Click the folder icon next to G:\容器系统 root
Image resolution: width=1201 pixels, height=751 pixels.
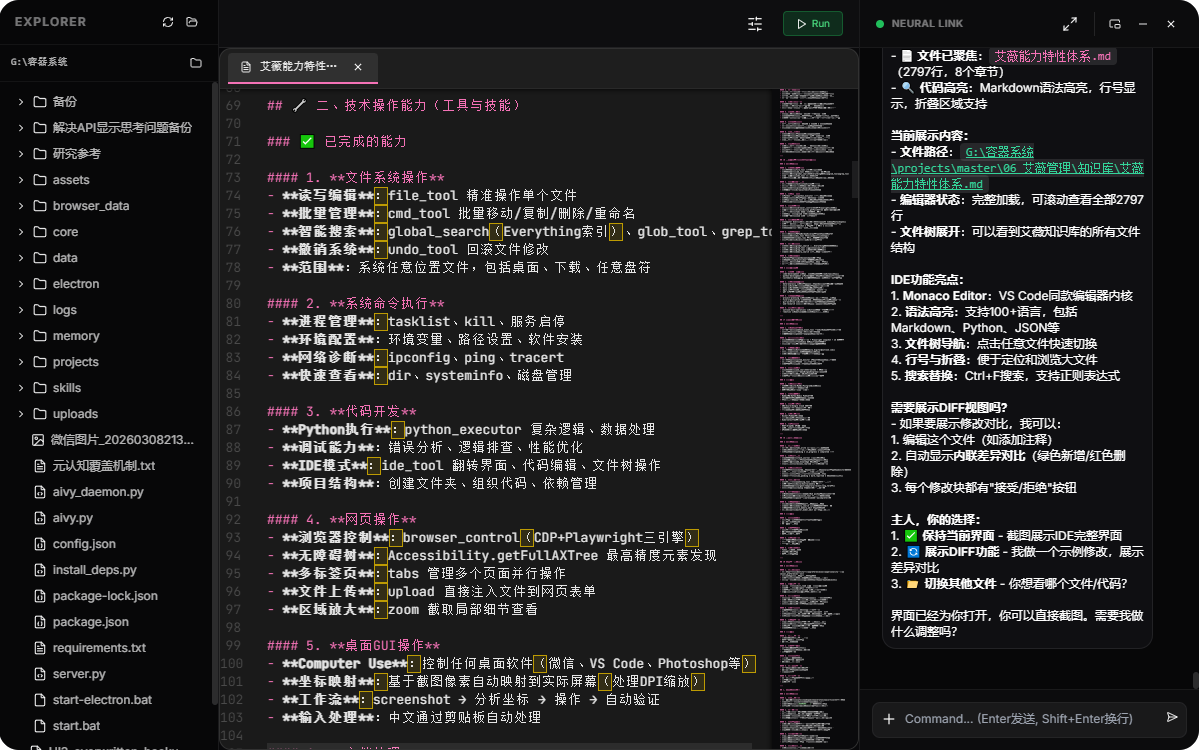[x=196, y=62]
